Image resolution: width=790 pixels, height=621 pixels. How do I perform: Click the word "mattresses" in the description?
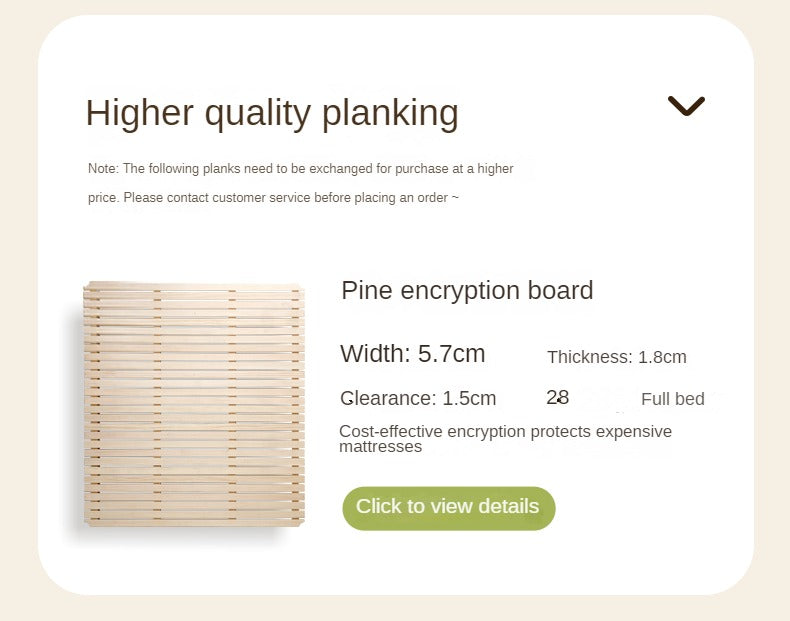(x=381, y=447)
